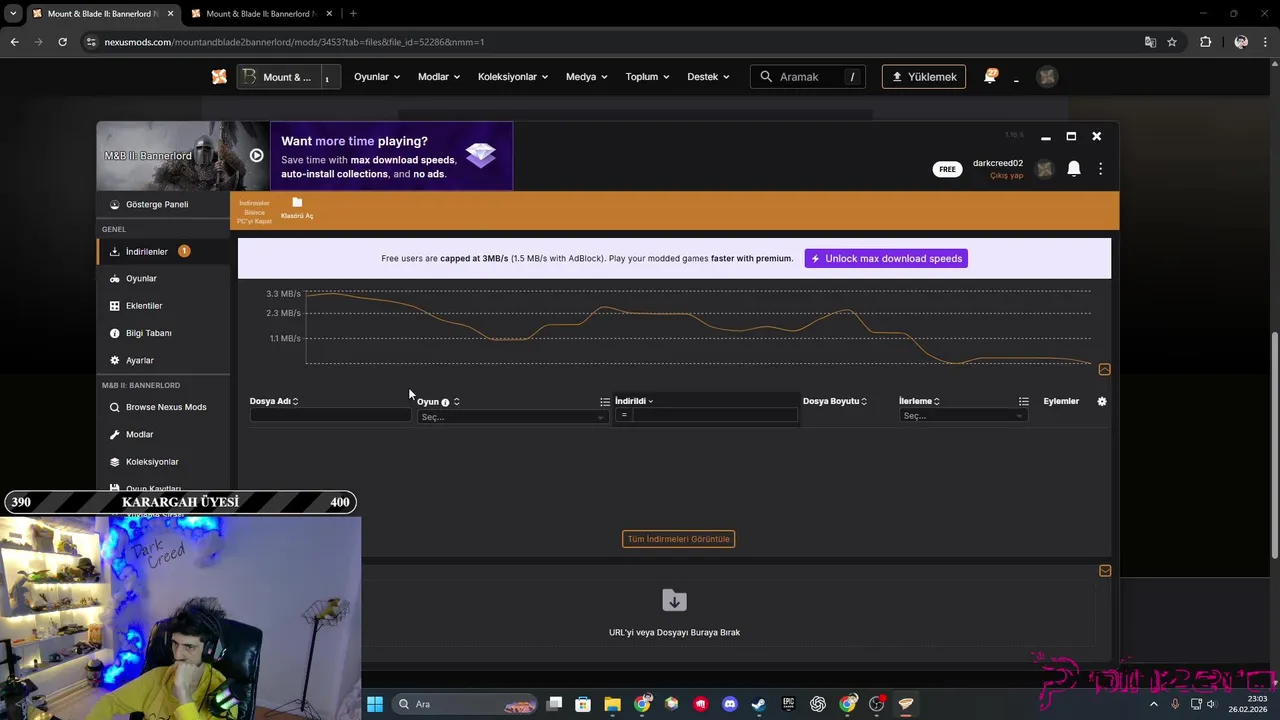Sort downloads by İndirildi column

pos(634,401)
